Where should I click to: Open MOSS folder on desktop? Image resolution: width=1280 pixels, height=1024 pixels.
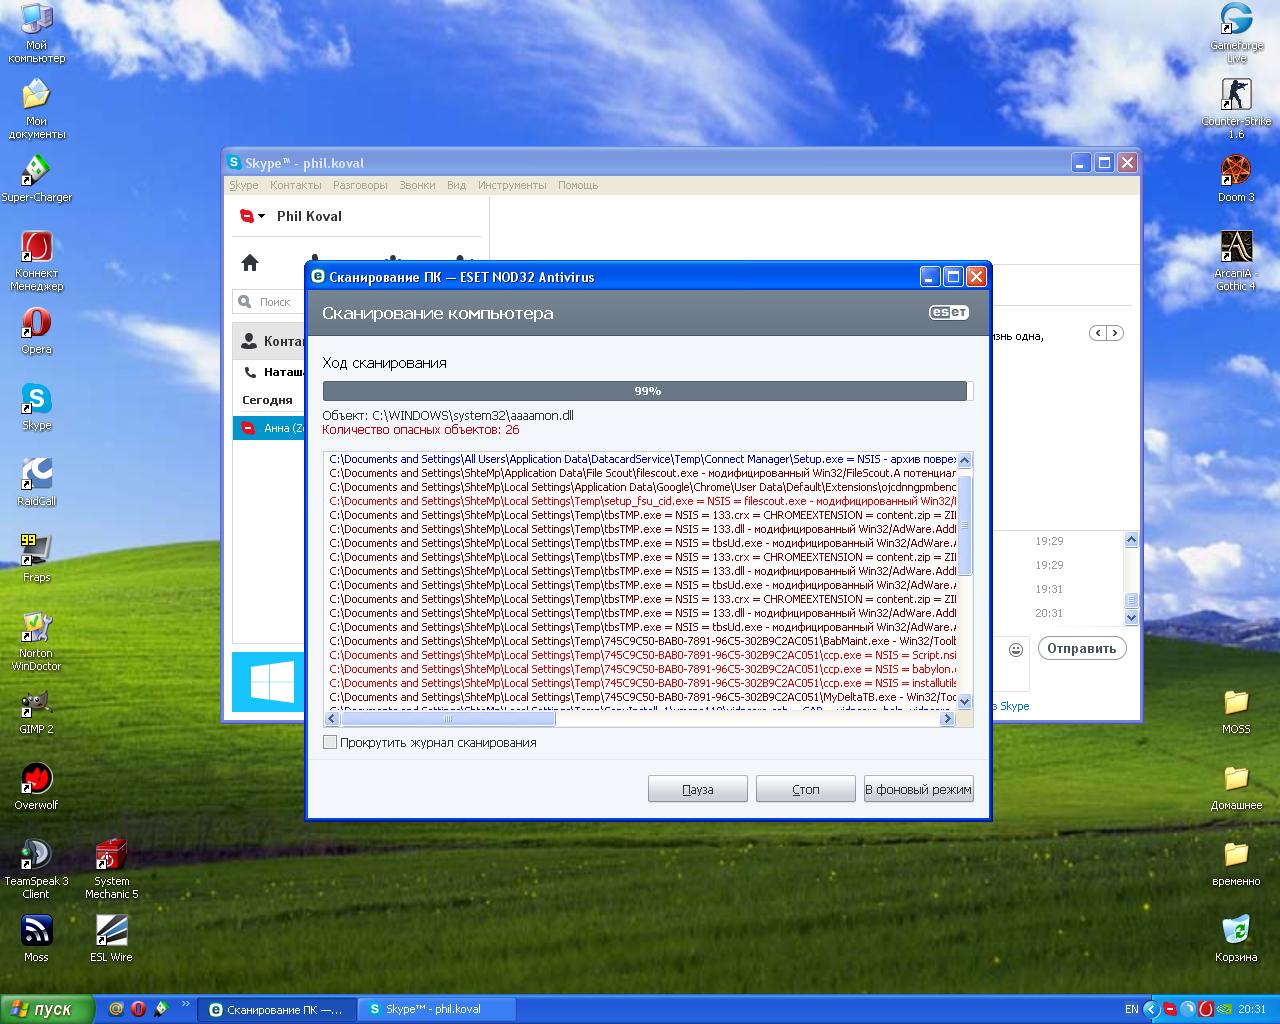click(x=1237, y=711)
